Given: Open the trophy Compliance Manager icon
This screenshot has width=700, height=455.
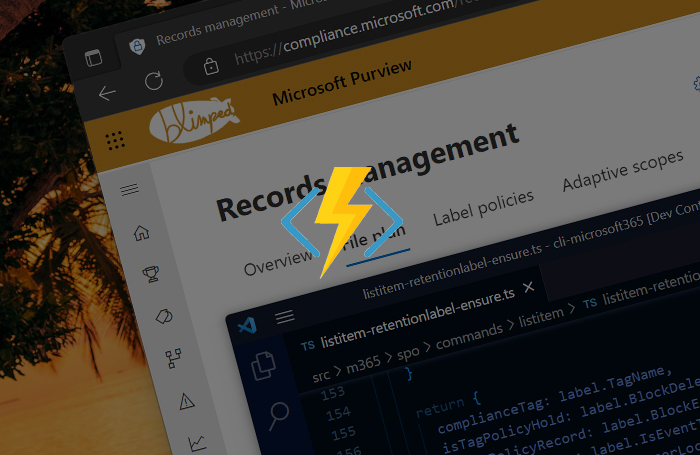Looking at the screenshot, I should 151,274.
